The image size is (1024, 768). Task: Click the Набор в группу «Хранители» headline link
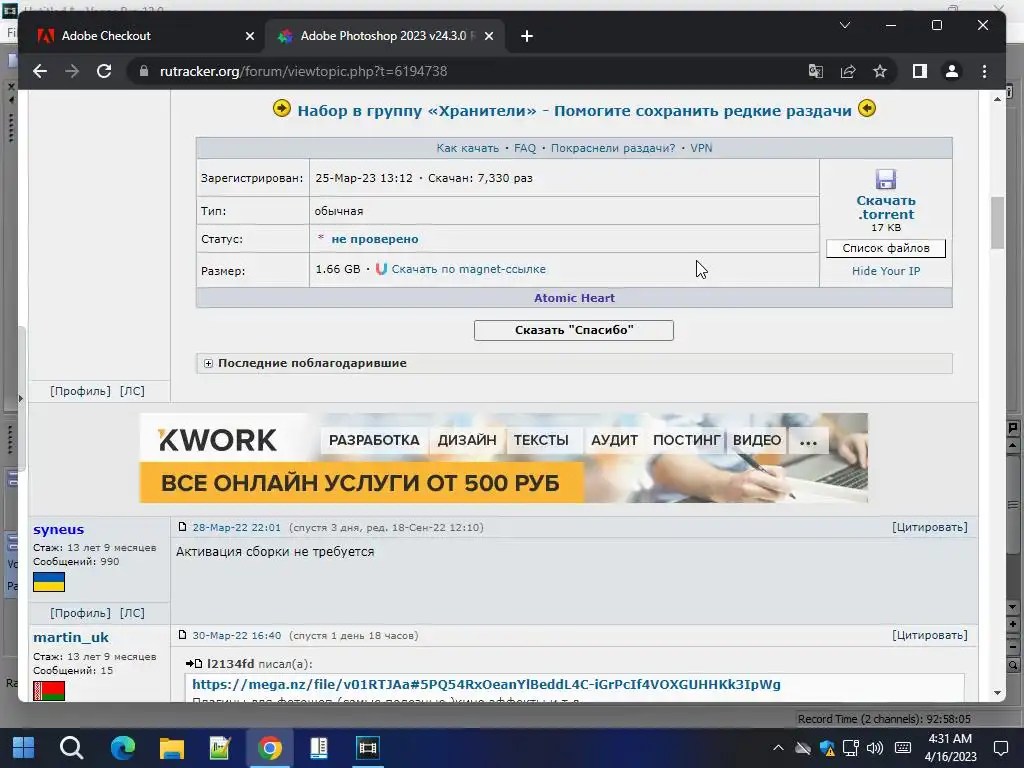[x=574, y=110]
